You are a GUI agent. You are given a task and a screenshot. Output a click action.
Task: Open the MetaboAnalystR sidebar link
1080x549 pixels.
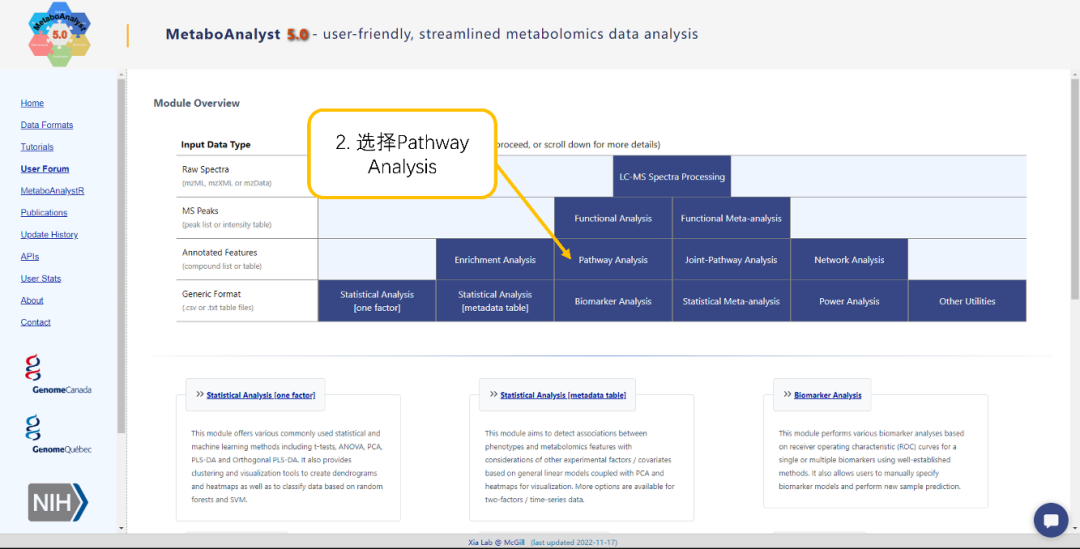[52, 191]
